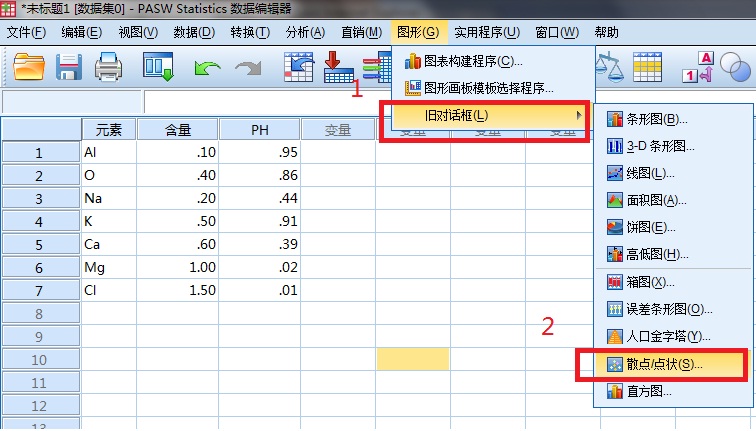Click the cell containing Cl
The width and height of the screenshot is (756, 431).
(x=109, y=290)
